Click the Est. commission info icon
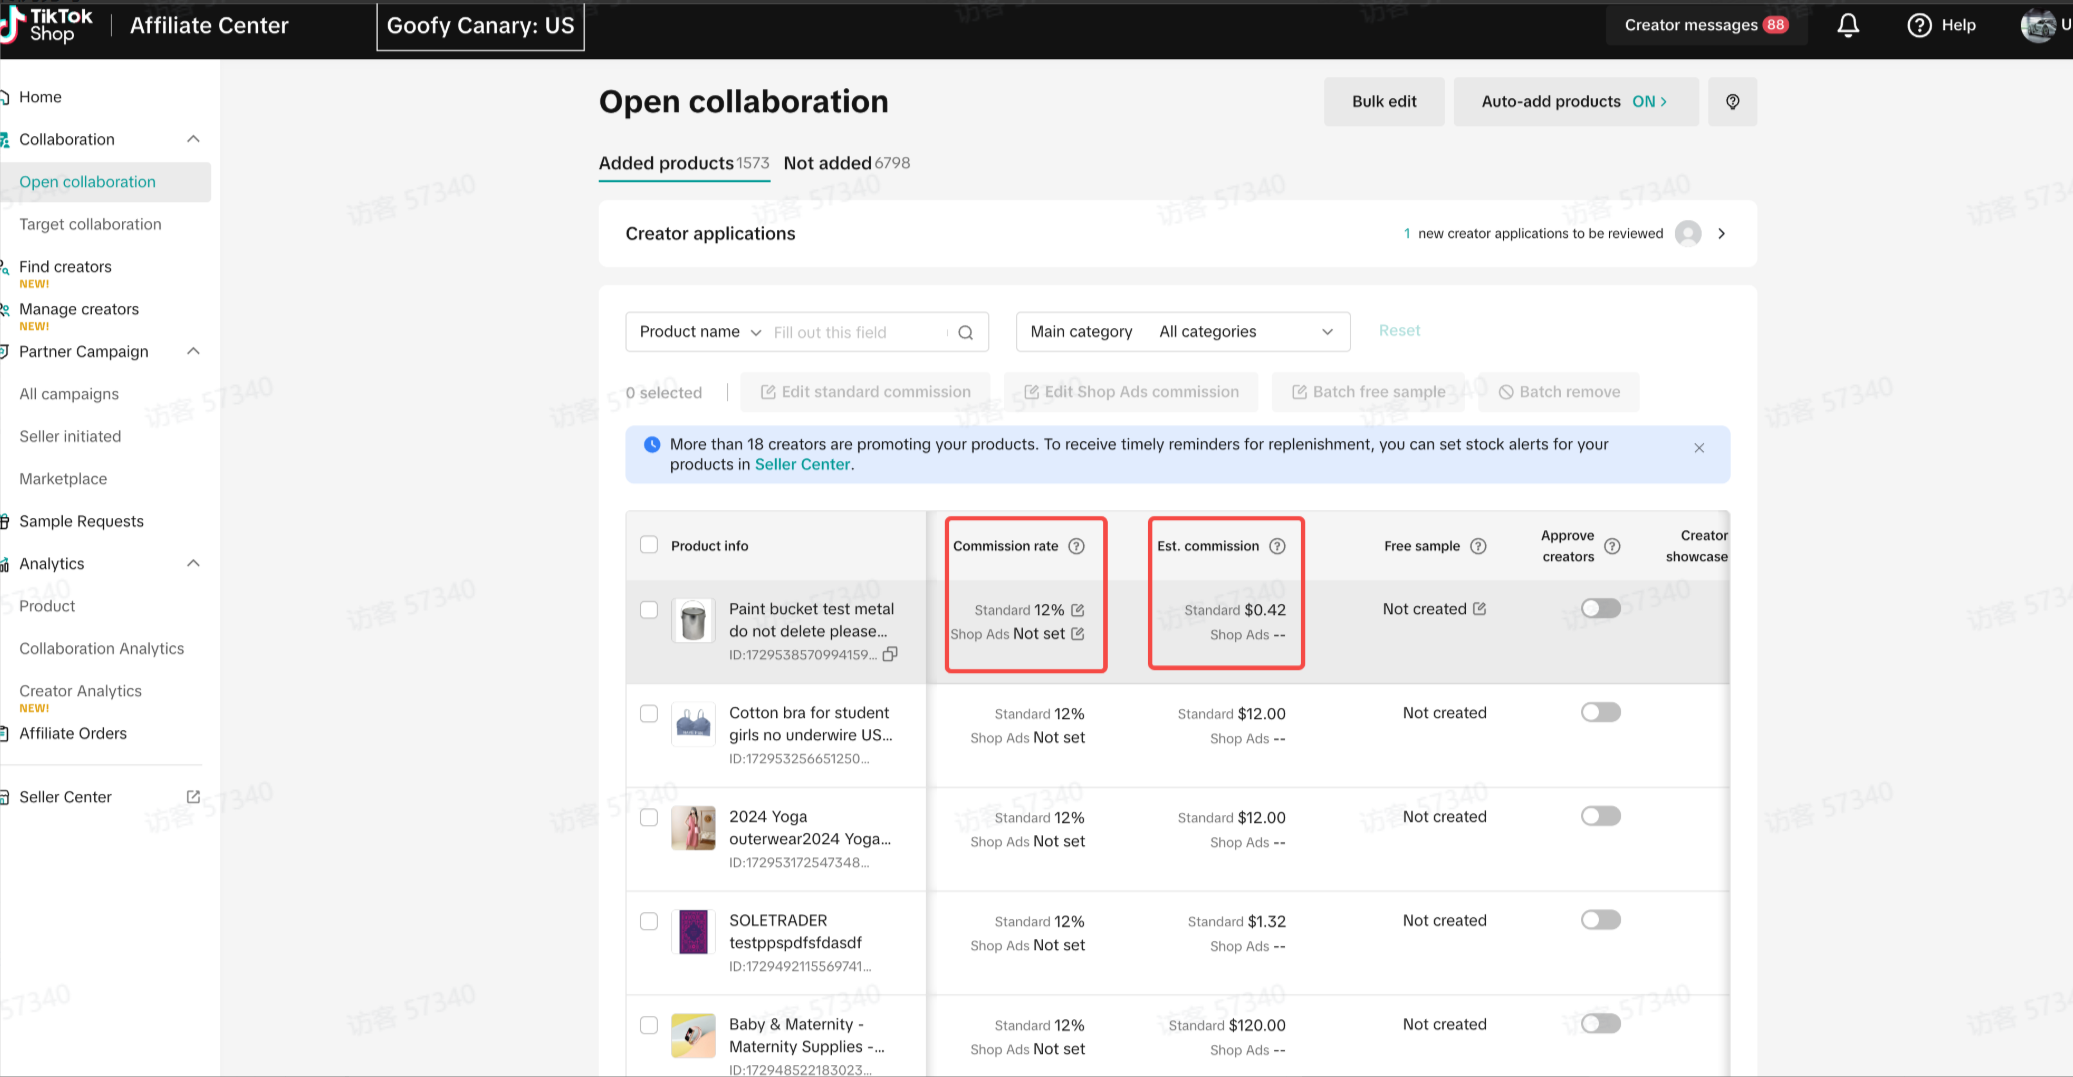Screen dimensions: 2073x1077 (x=1277, y=546)
